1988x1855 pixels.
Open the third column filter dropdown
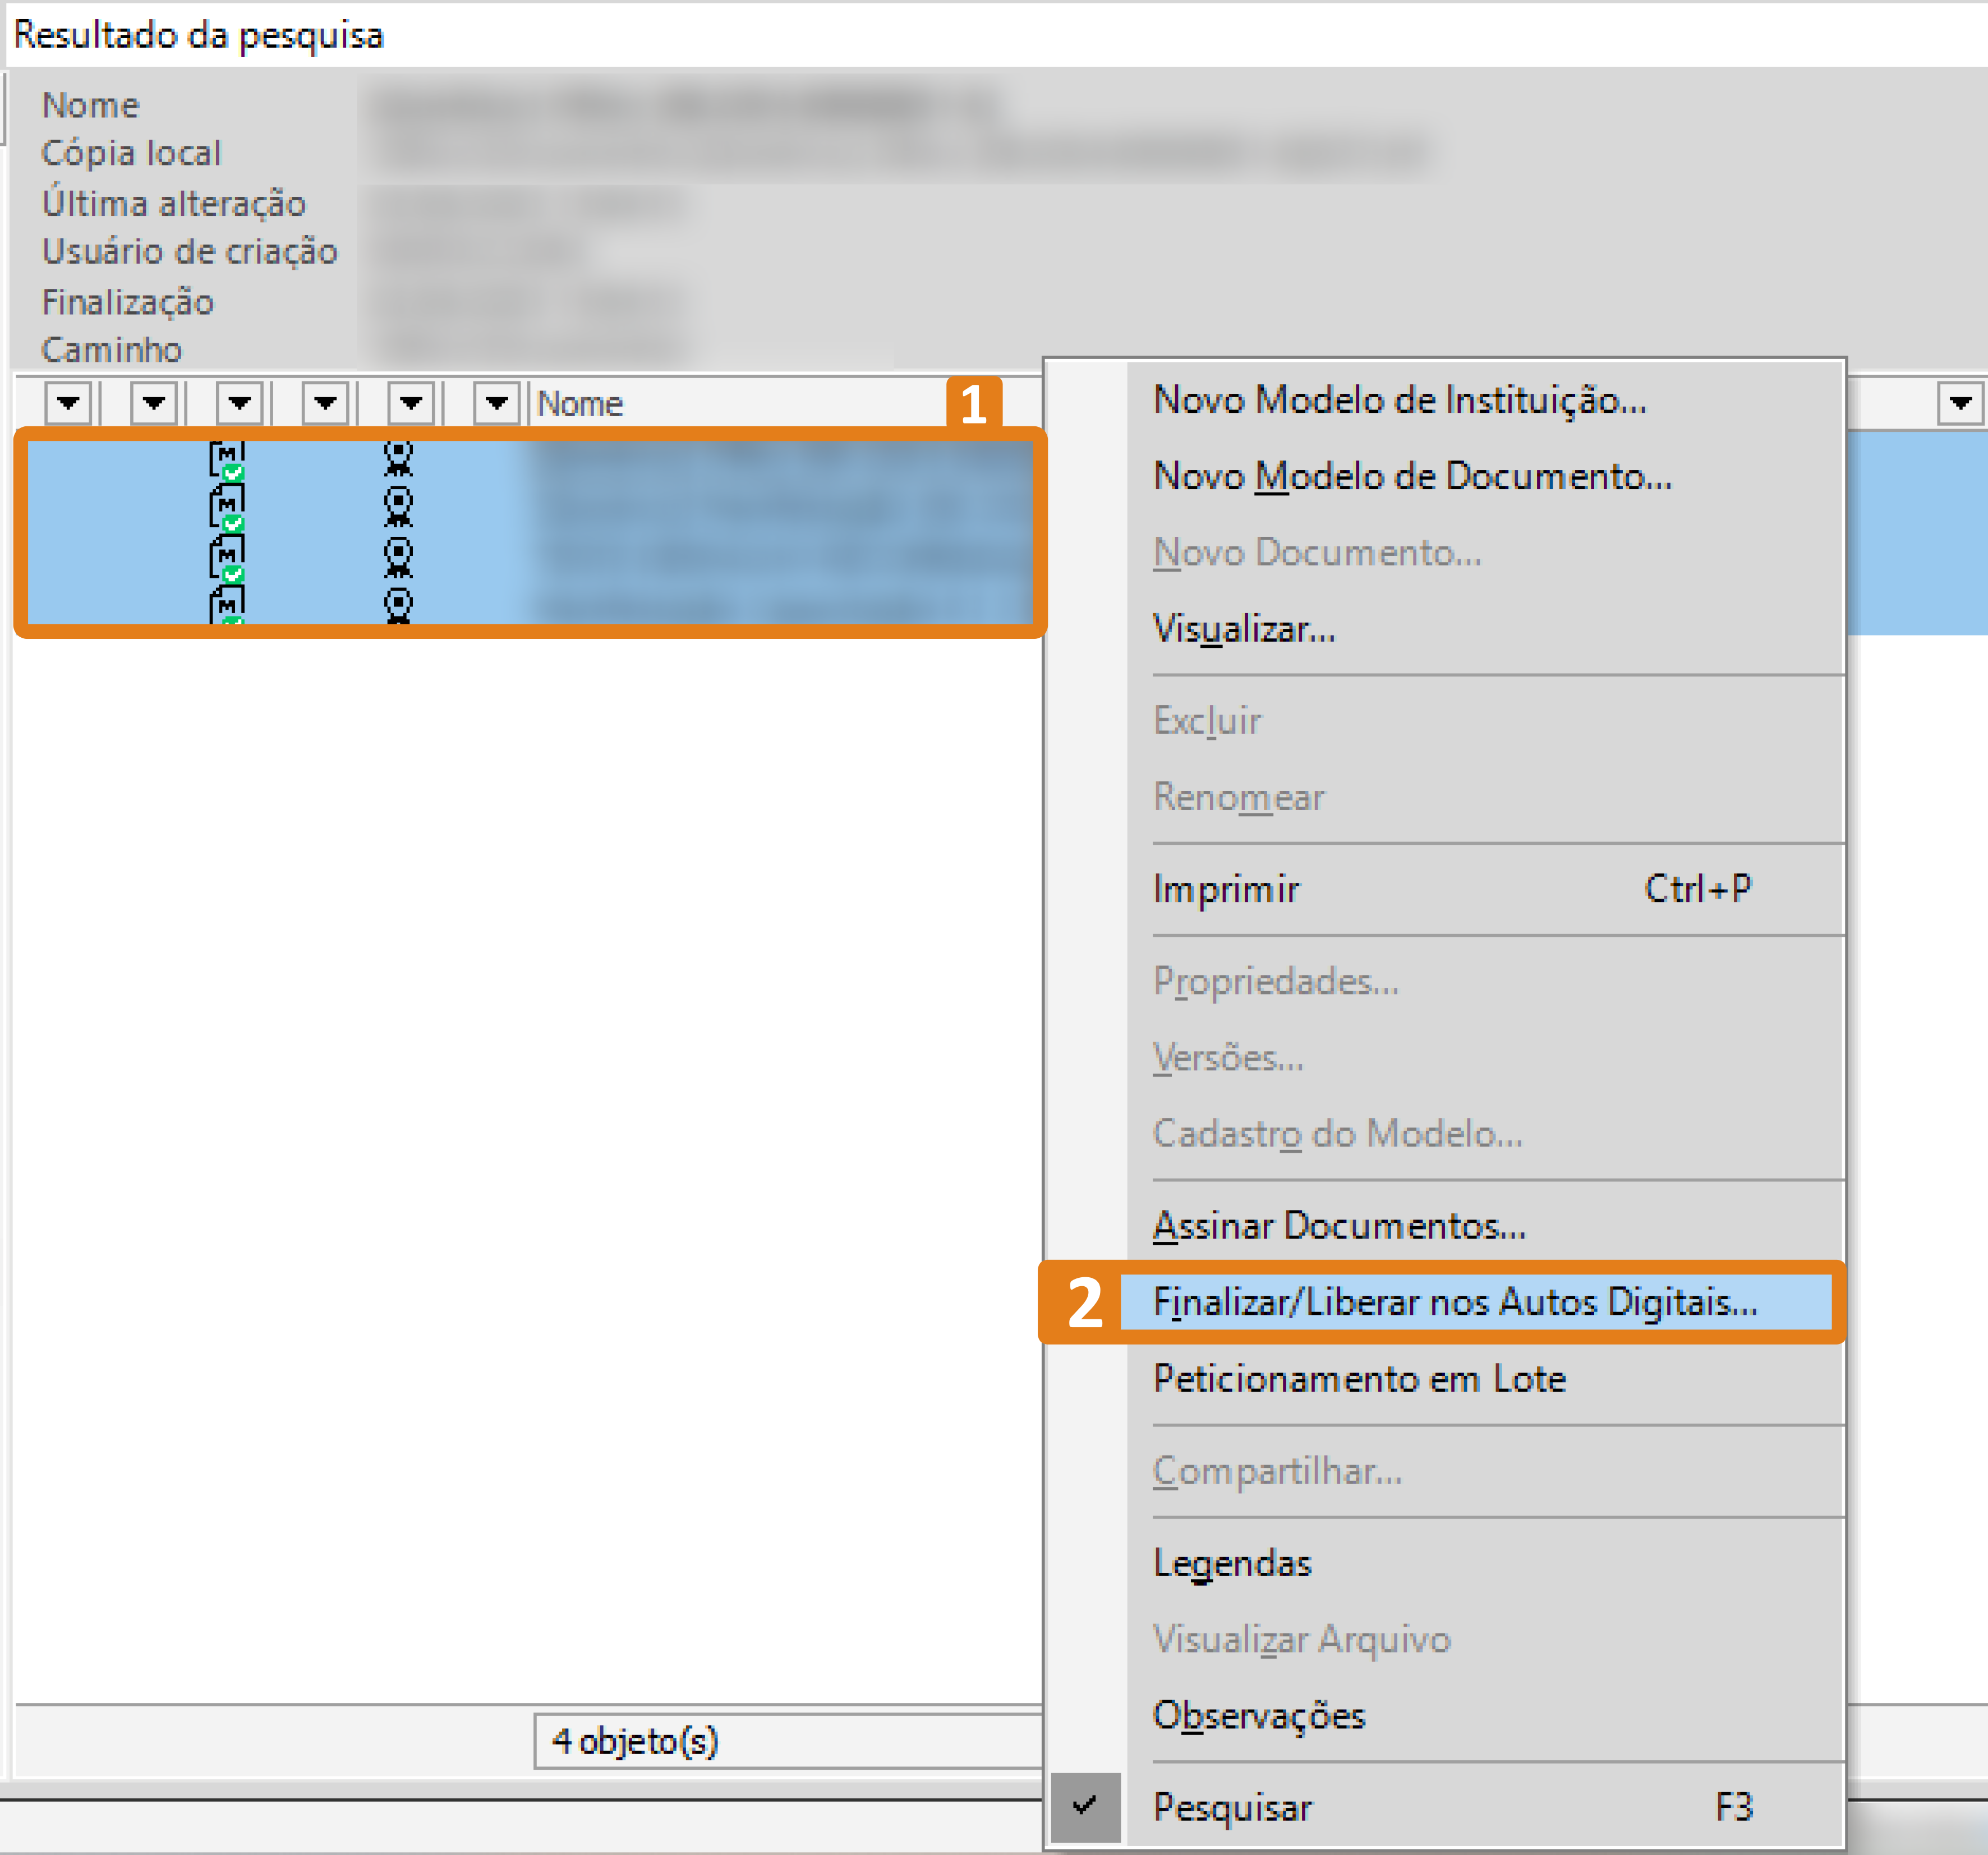point(239,403)
